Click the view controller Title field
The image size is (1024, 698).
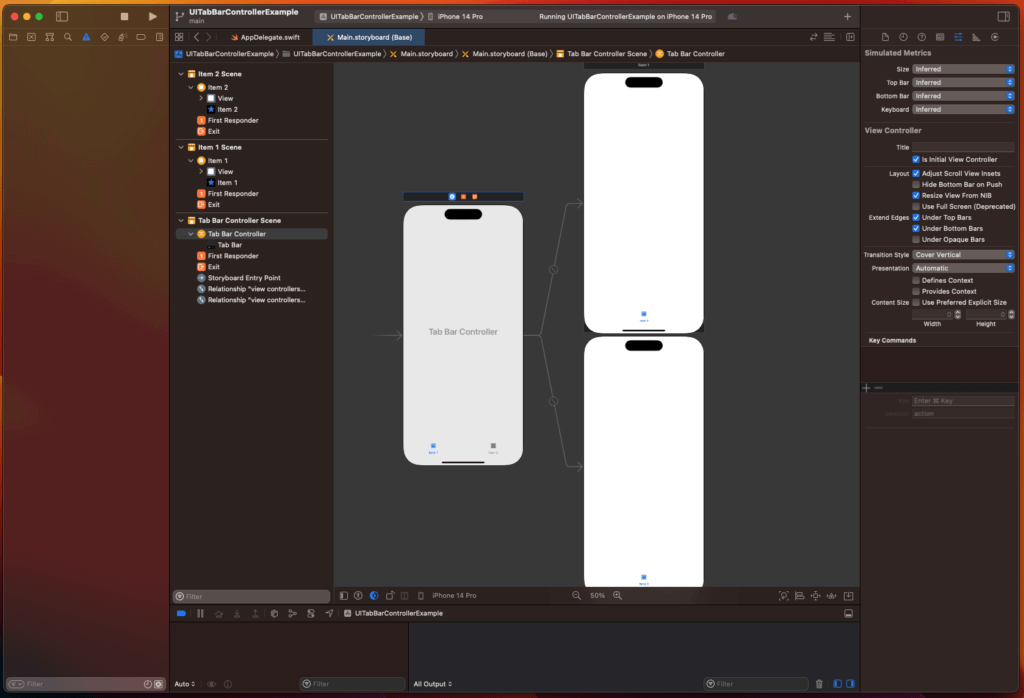(x=962, y=147)
